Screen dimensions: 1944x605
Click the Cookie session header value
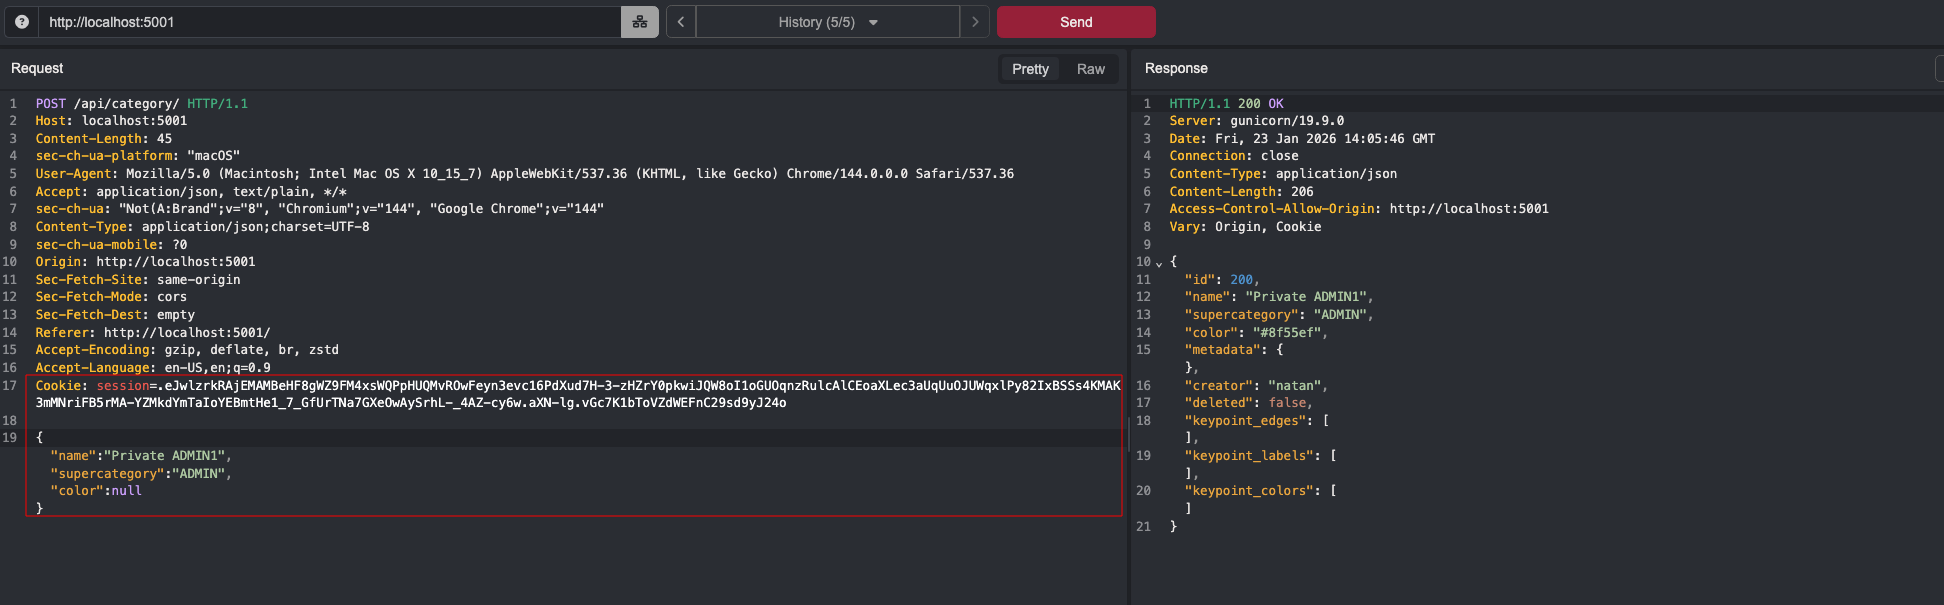[x=578, y=394]
